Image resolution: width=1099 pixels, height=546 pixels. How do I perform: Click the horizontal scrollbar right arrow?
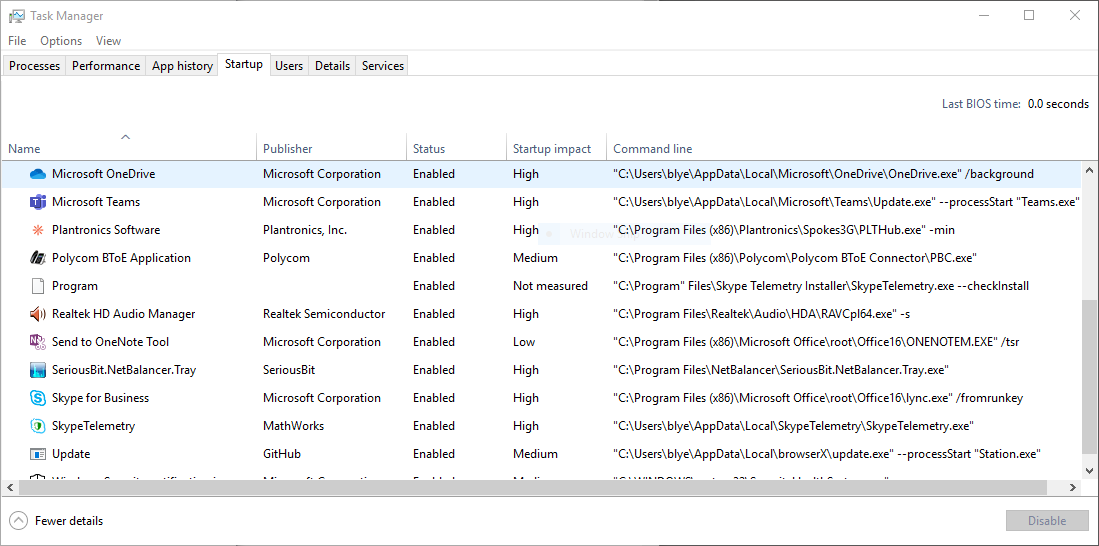pyautogui.click(x=1073, y=487)
